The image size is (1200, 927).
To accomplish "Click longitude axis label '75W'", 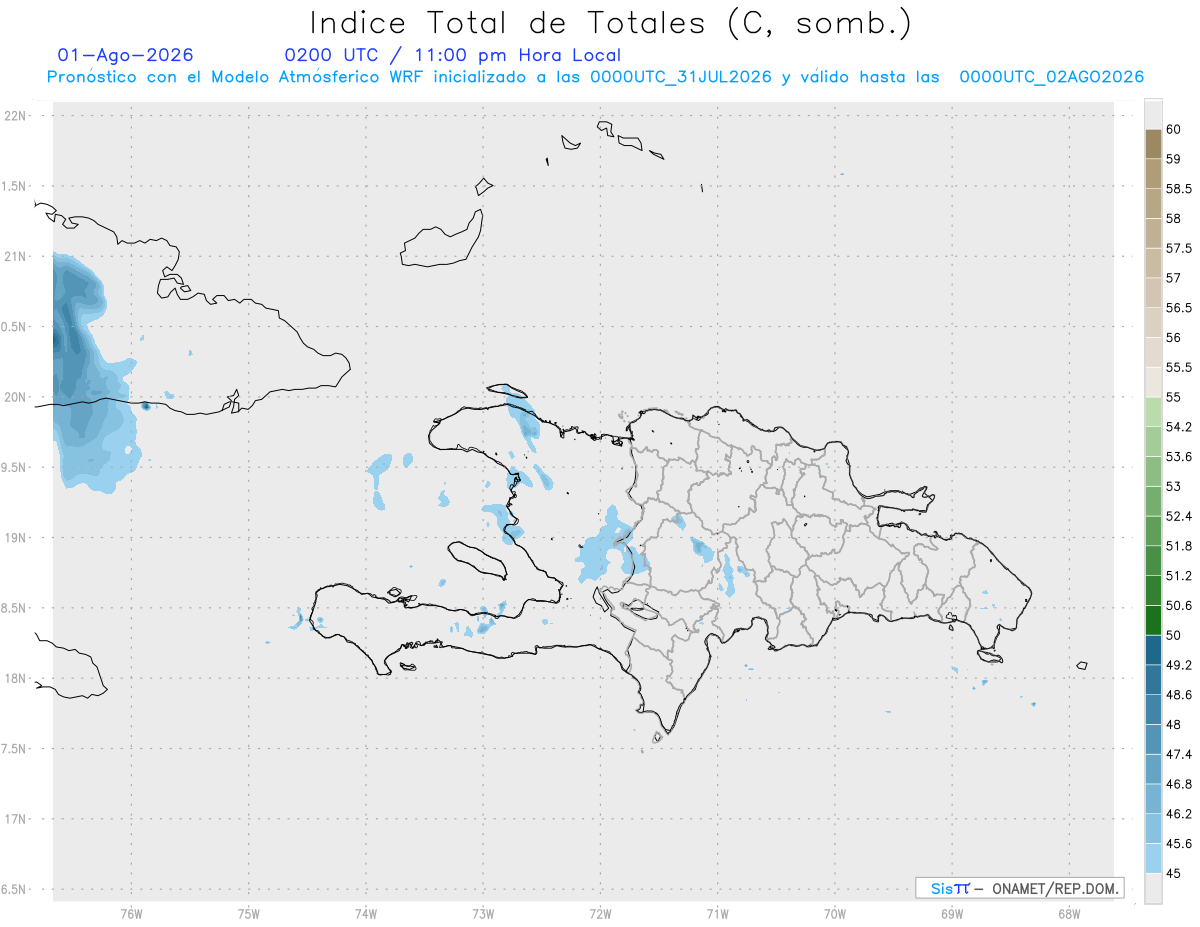I will (x=249, y=913).
